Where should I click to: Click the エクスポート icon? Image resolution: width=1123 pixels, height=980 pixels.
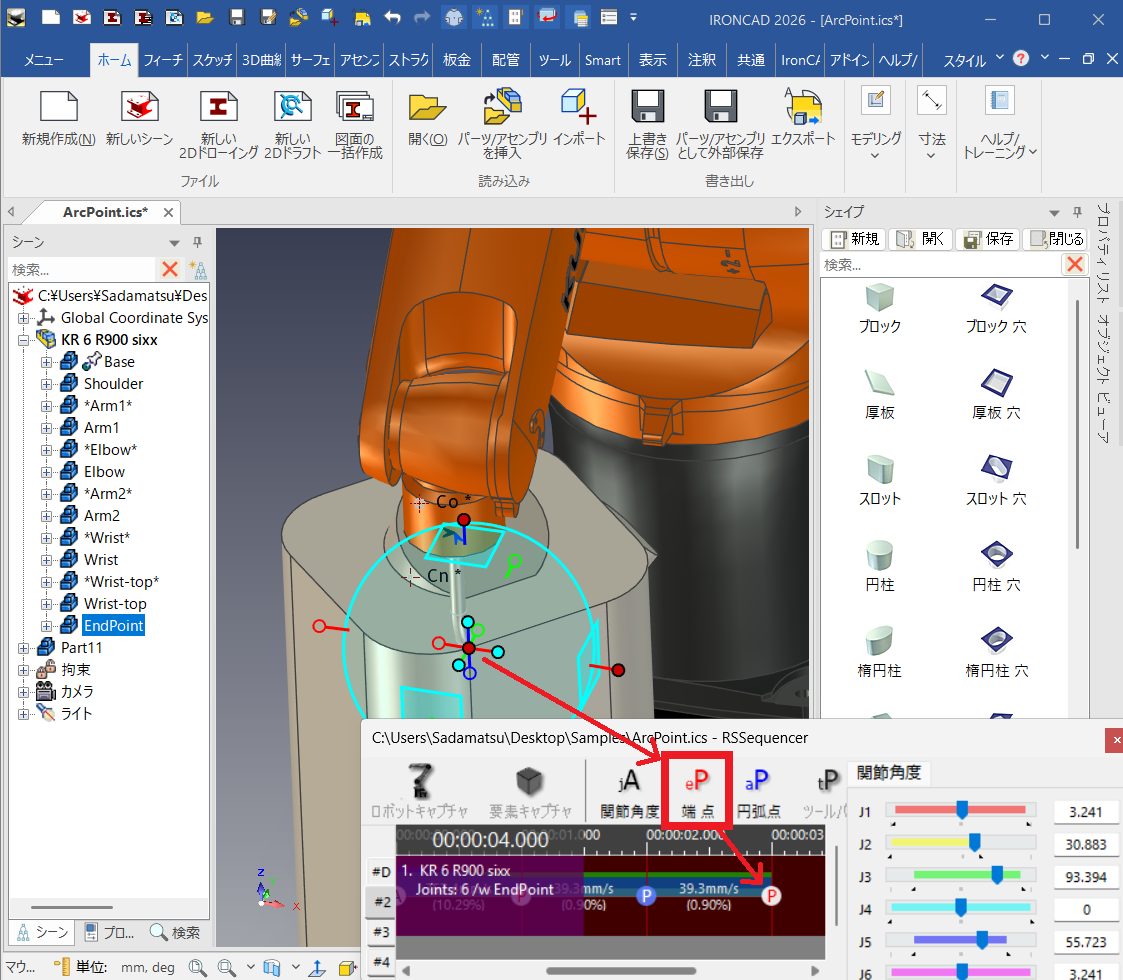tap(803, 106)
